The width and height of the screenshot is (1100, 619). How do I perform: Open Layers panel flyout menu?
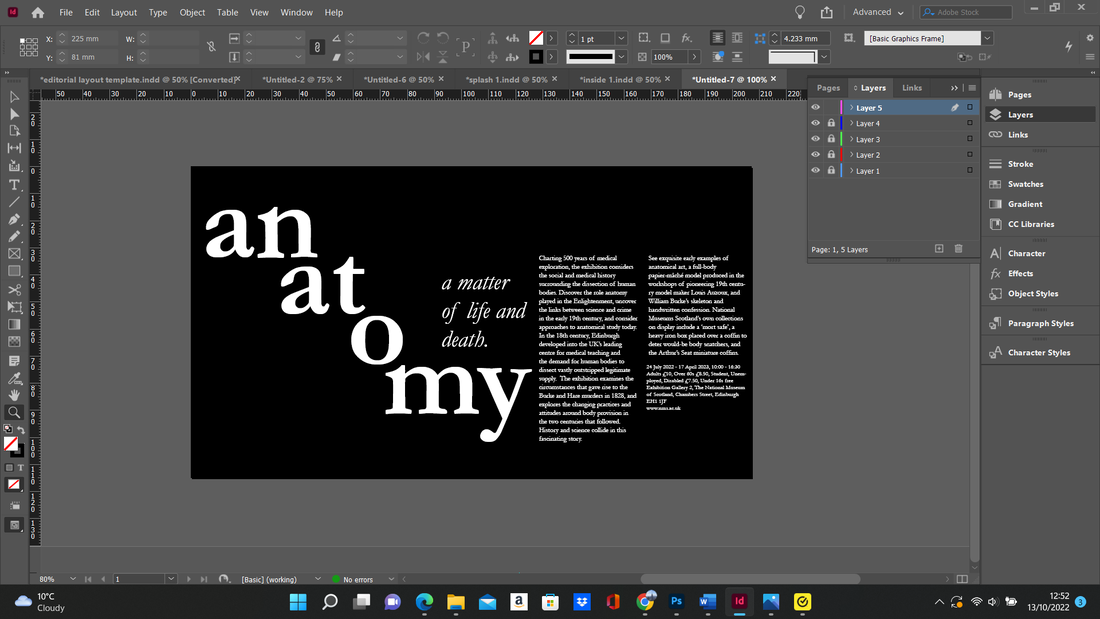pos(972,88)
